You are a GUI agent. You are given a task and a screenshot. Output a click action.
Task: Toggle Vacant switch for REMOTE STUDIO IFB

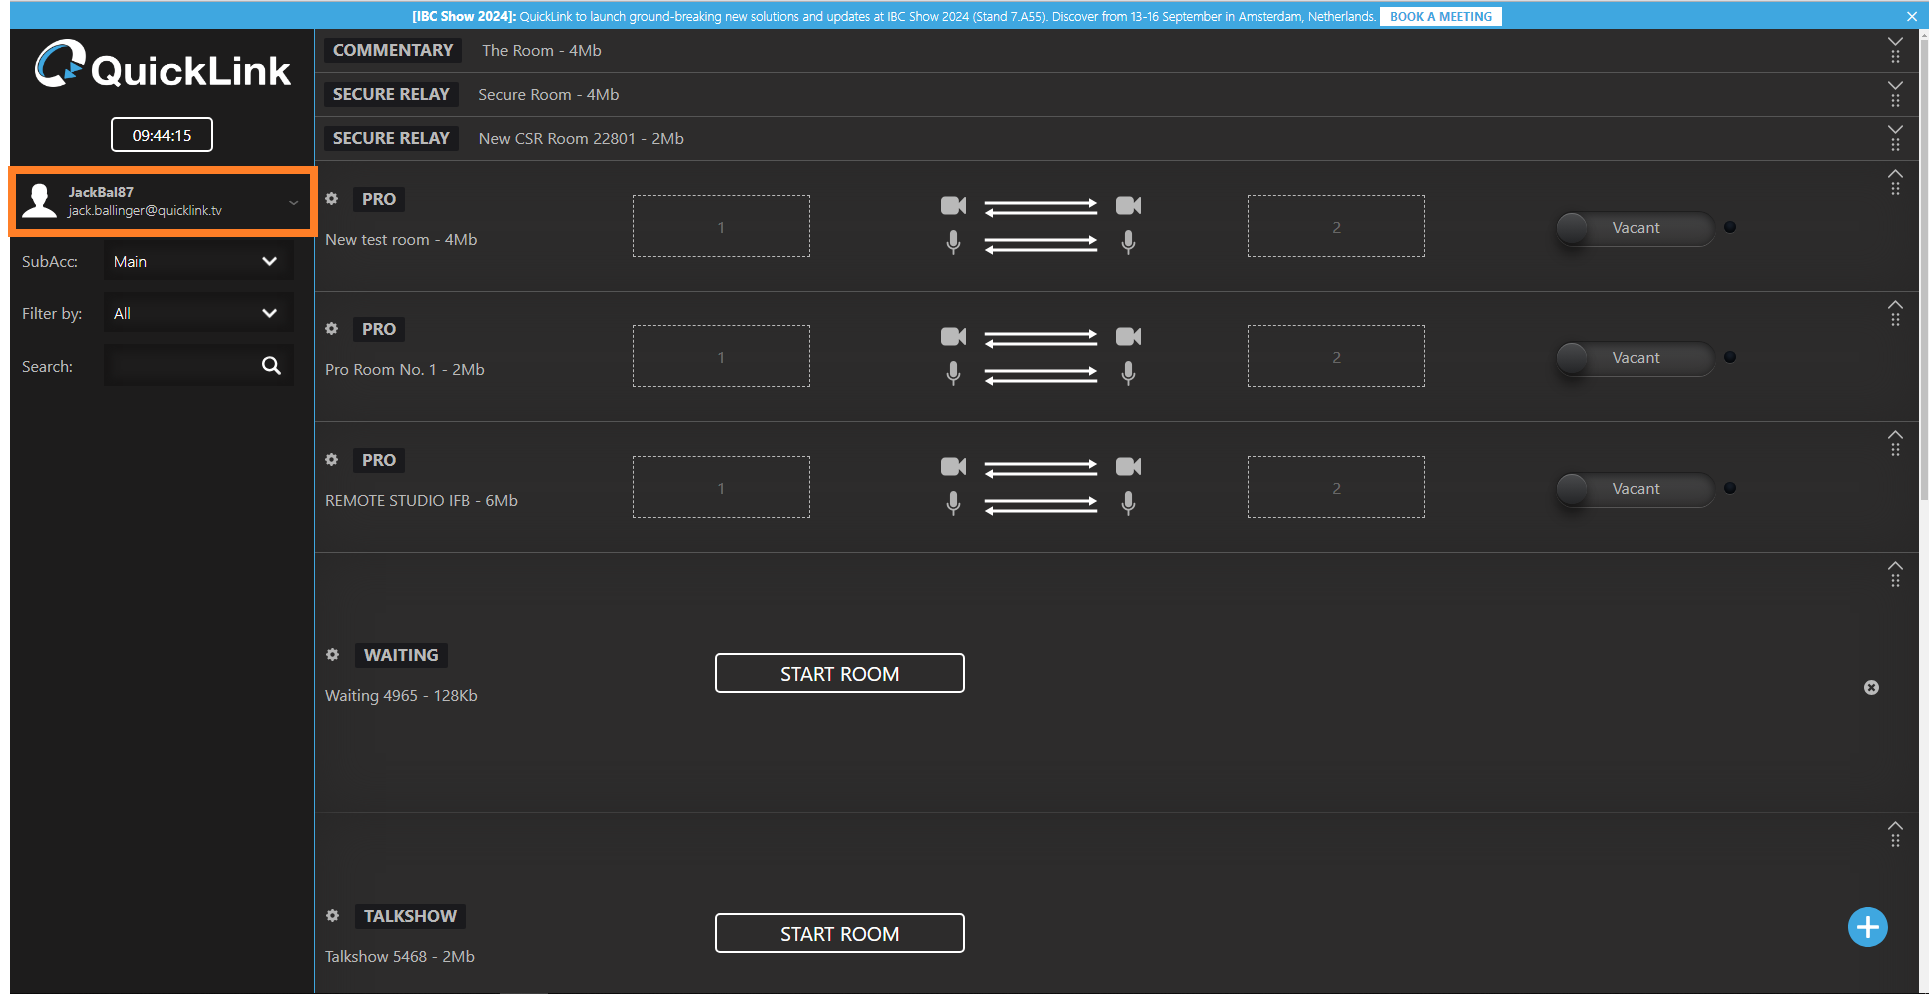pos(1634,489)
